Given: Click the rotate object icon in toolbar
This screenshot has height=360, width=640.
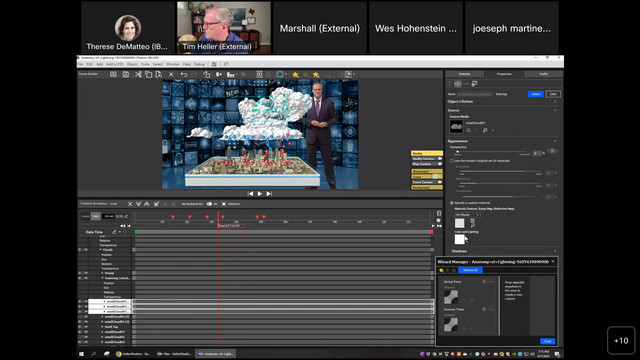Looking at the screenshot, I should [207, 74].
